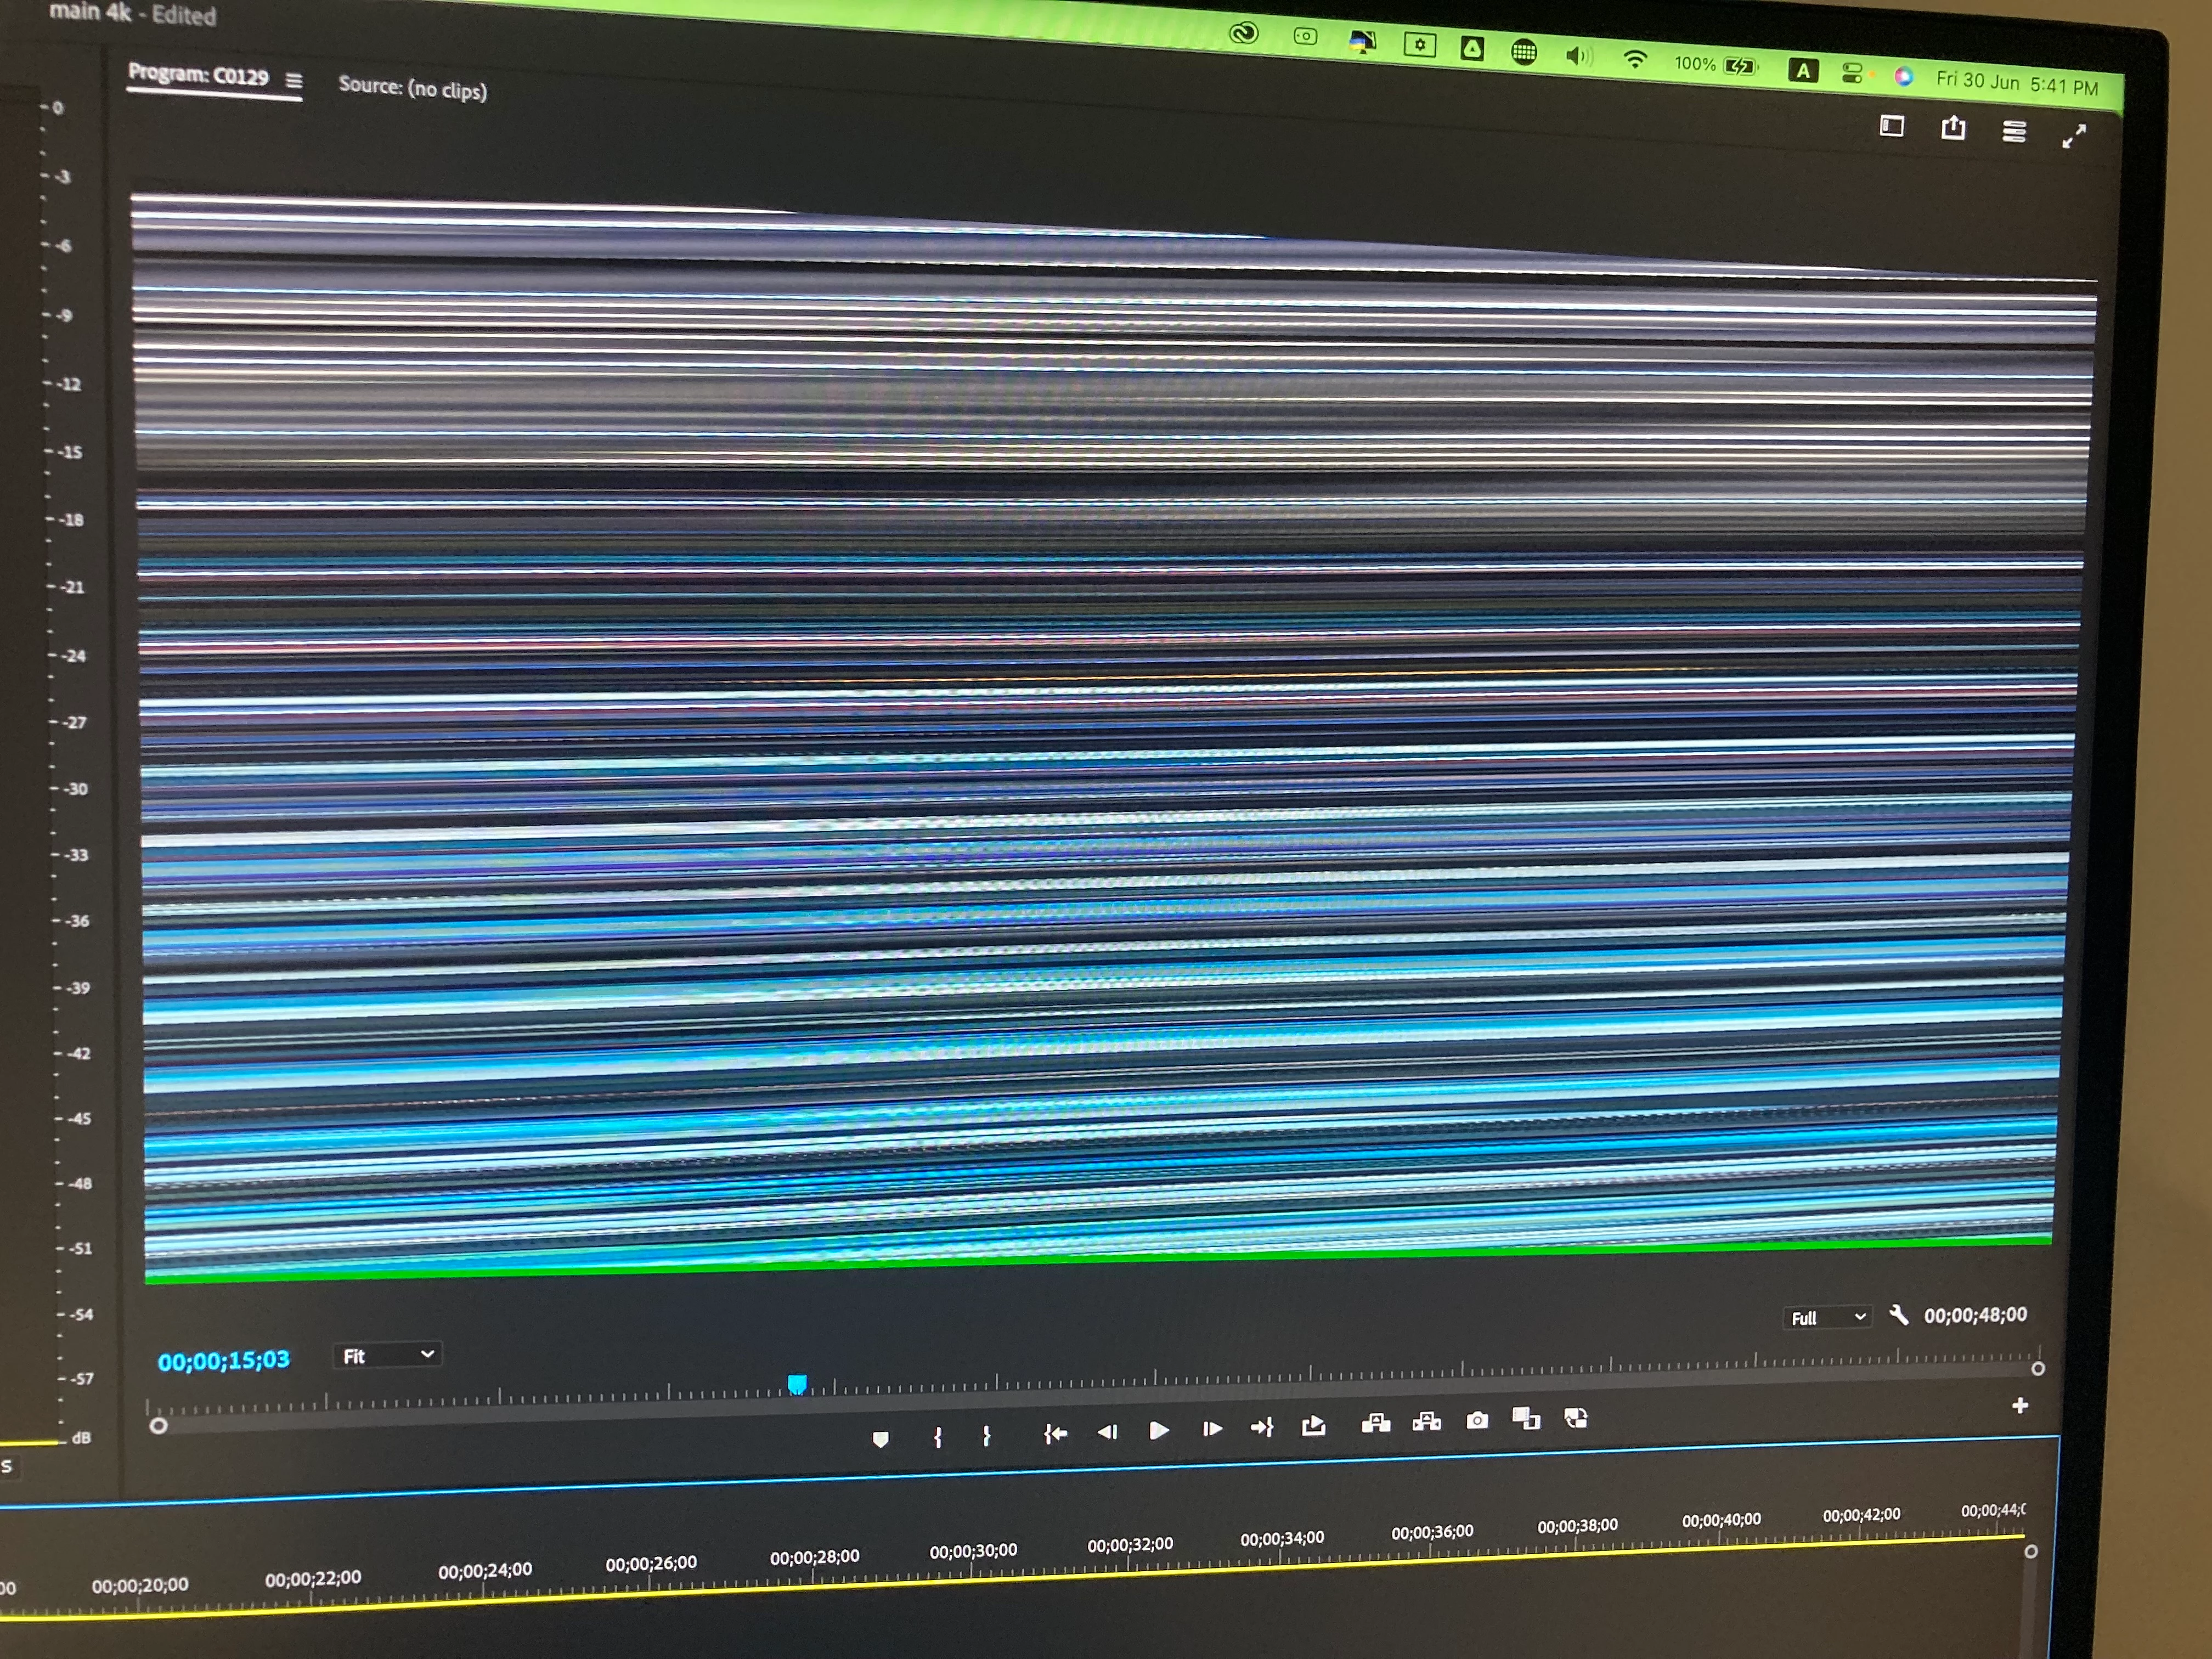
Task: Click the Lift button icon
Action: (1376, 1423)
